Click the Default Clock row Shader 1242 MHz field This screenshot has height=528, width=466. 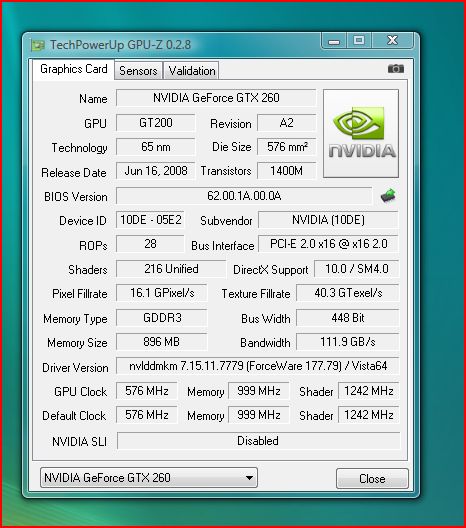coord(369,415)
